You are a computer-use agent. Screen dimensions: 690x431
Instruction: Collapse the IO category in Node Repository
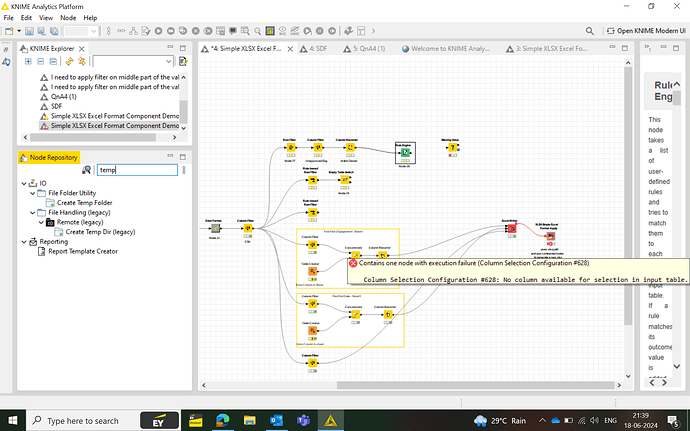(x=24, y=184)
